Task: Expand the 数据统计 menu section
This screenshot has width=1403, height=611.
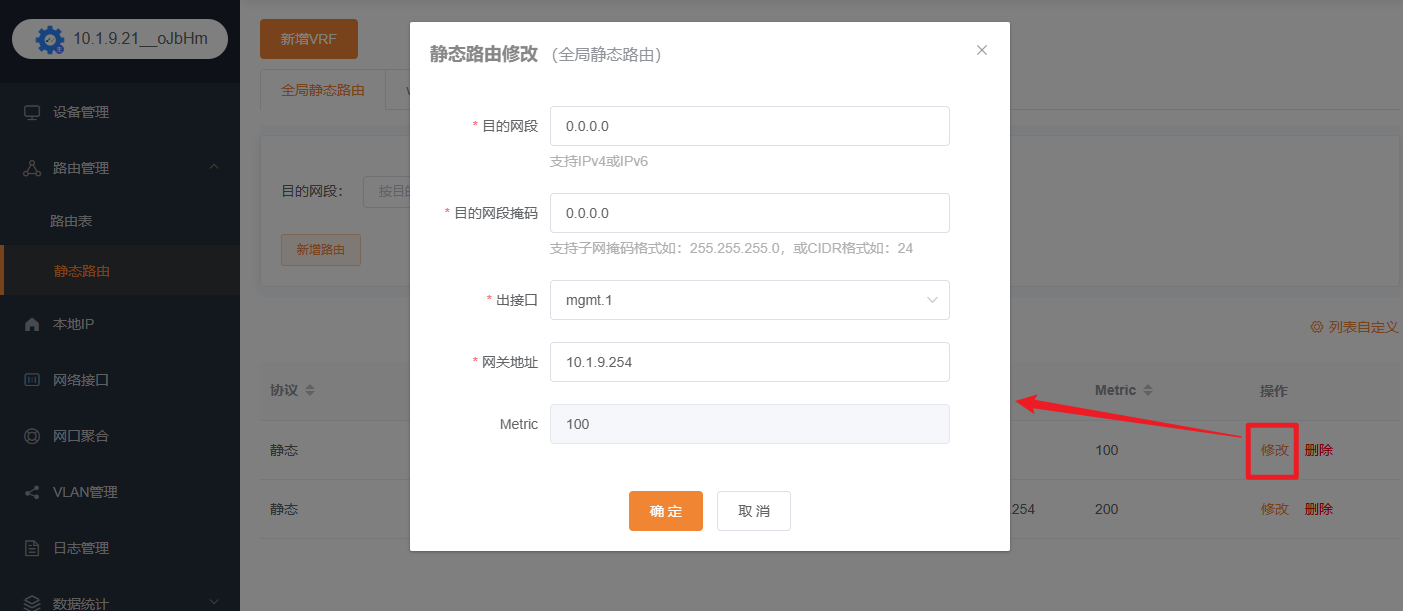Action: click(213, 600)
